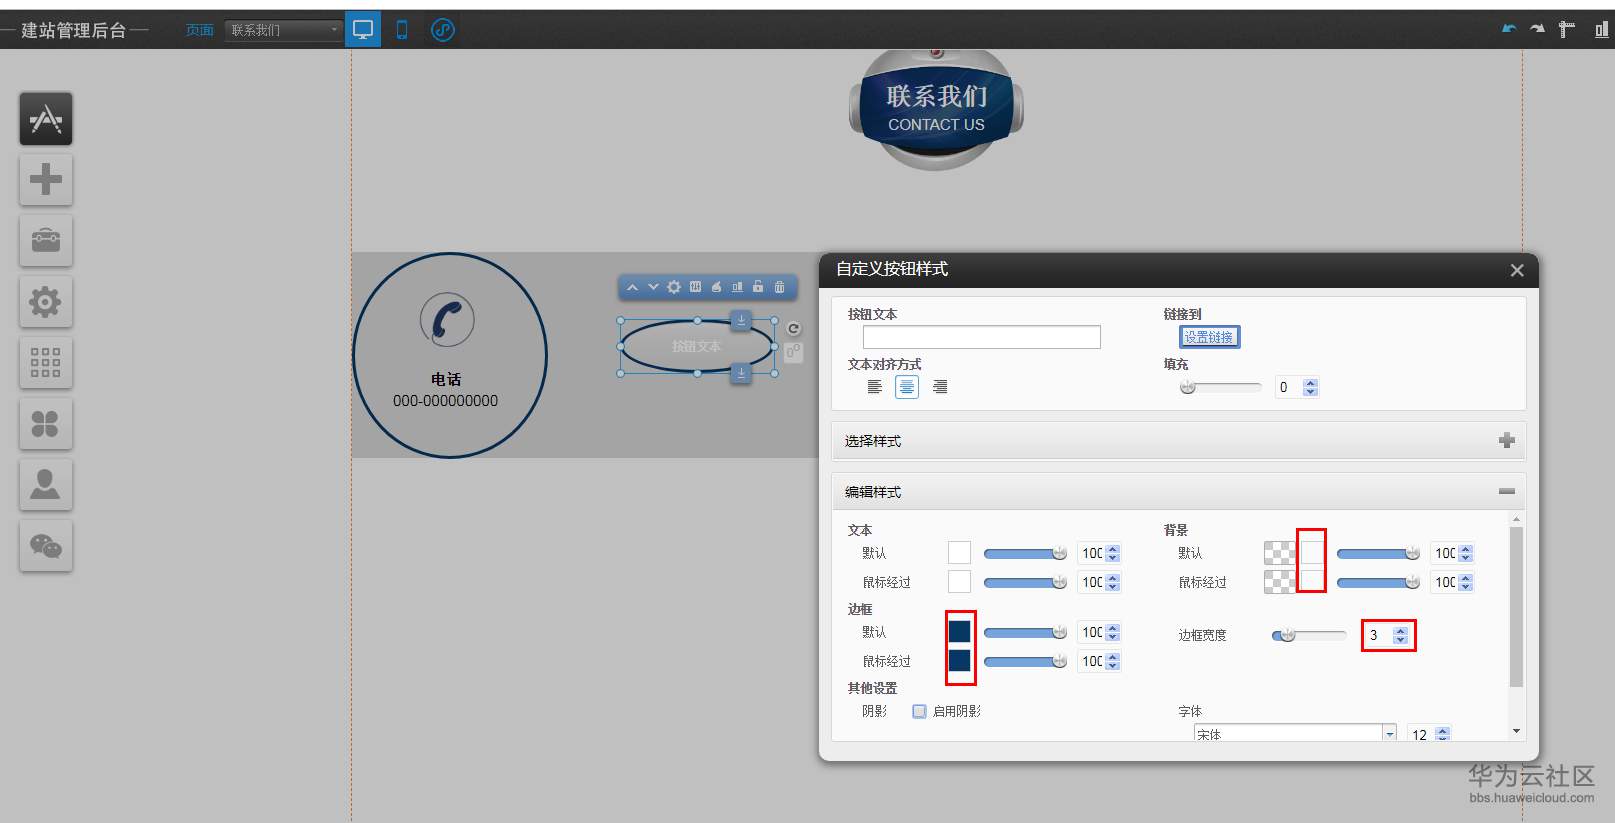Click the 设置链接 button
The width and height of the screenshot is (1615, 823).
click(x=1209, y=337)
